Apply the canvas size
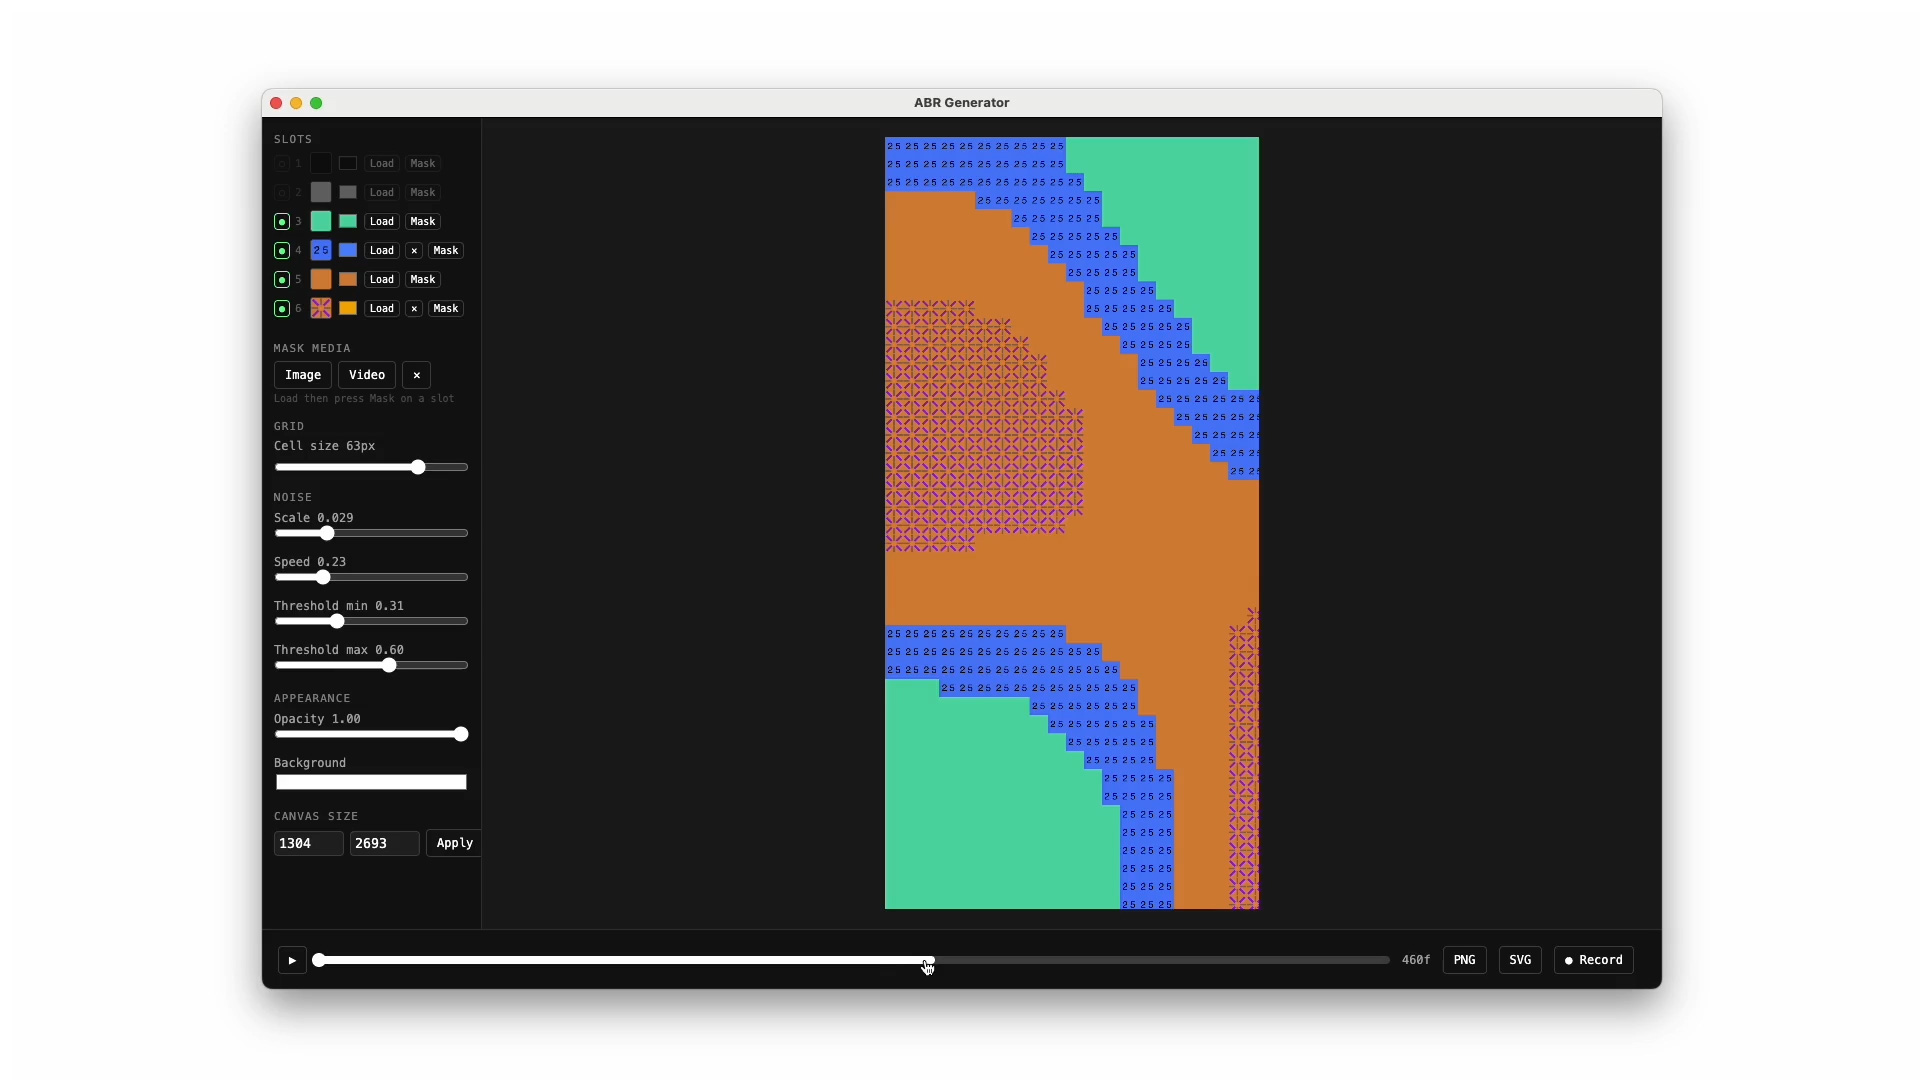The width and height of the screenshot is (1920, 1080). pyautogui.click(x=454, y=843)
